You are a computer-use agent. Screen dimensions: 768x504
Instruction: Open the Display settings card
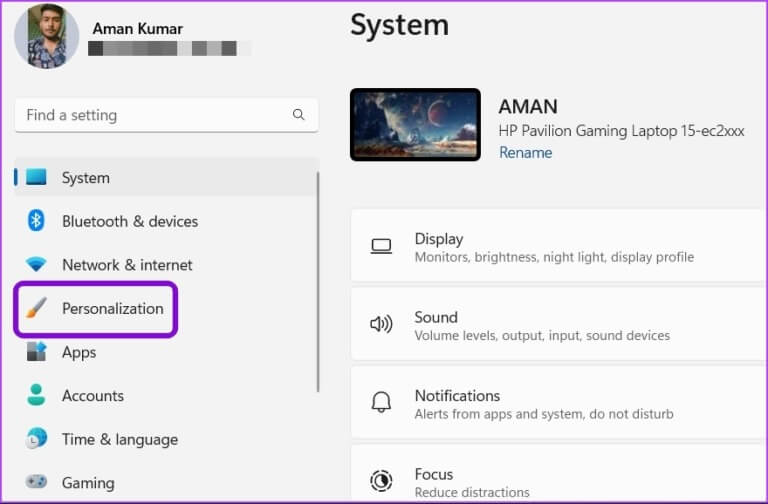coord(559,246)
